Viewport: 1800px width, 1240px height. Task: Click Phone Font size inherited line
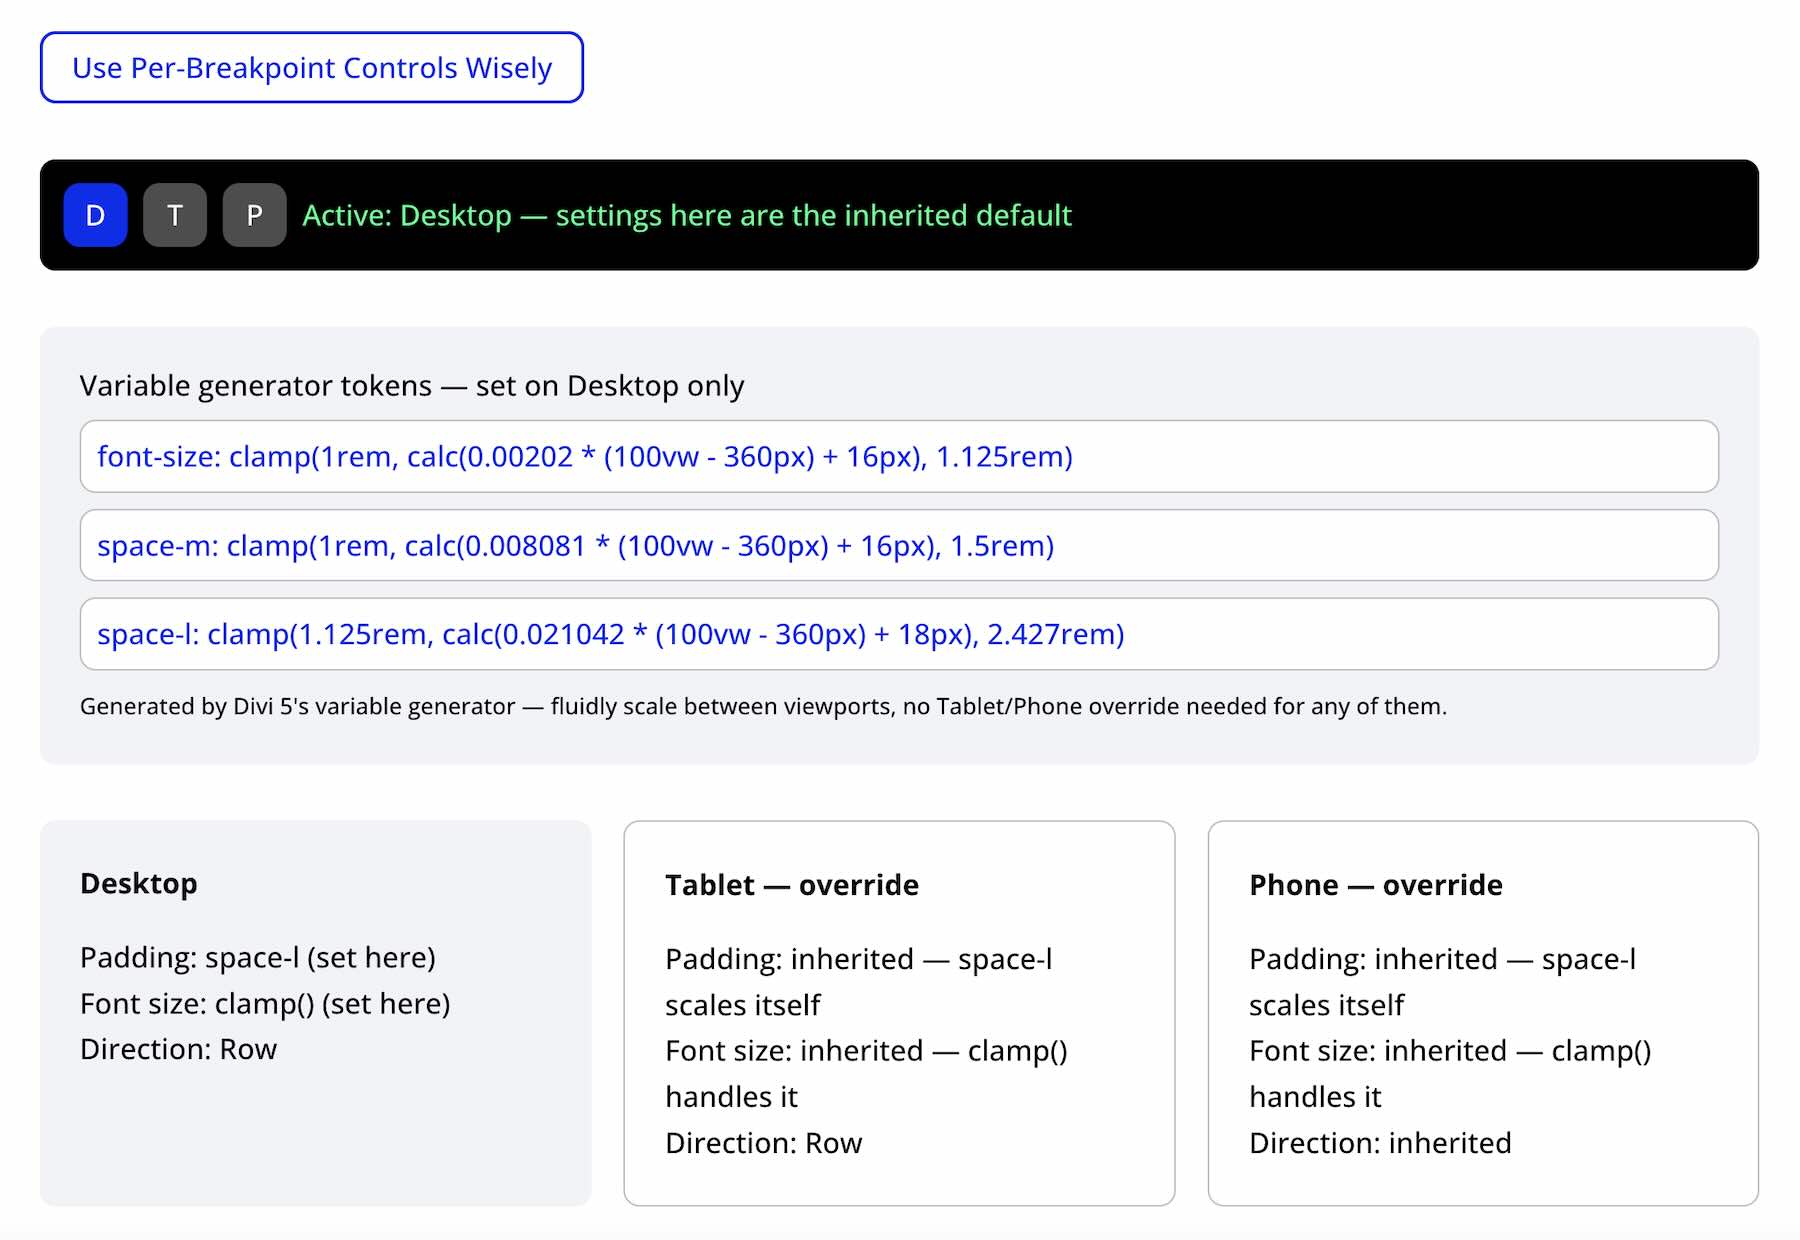1450,1074
